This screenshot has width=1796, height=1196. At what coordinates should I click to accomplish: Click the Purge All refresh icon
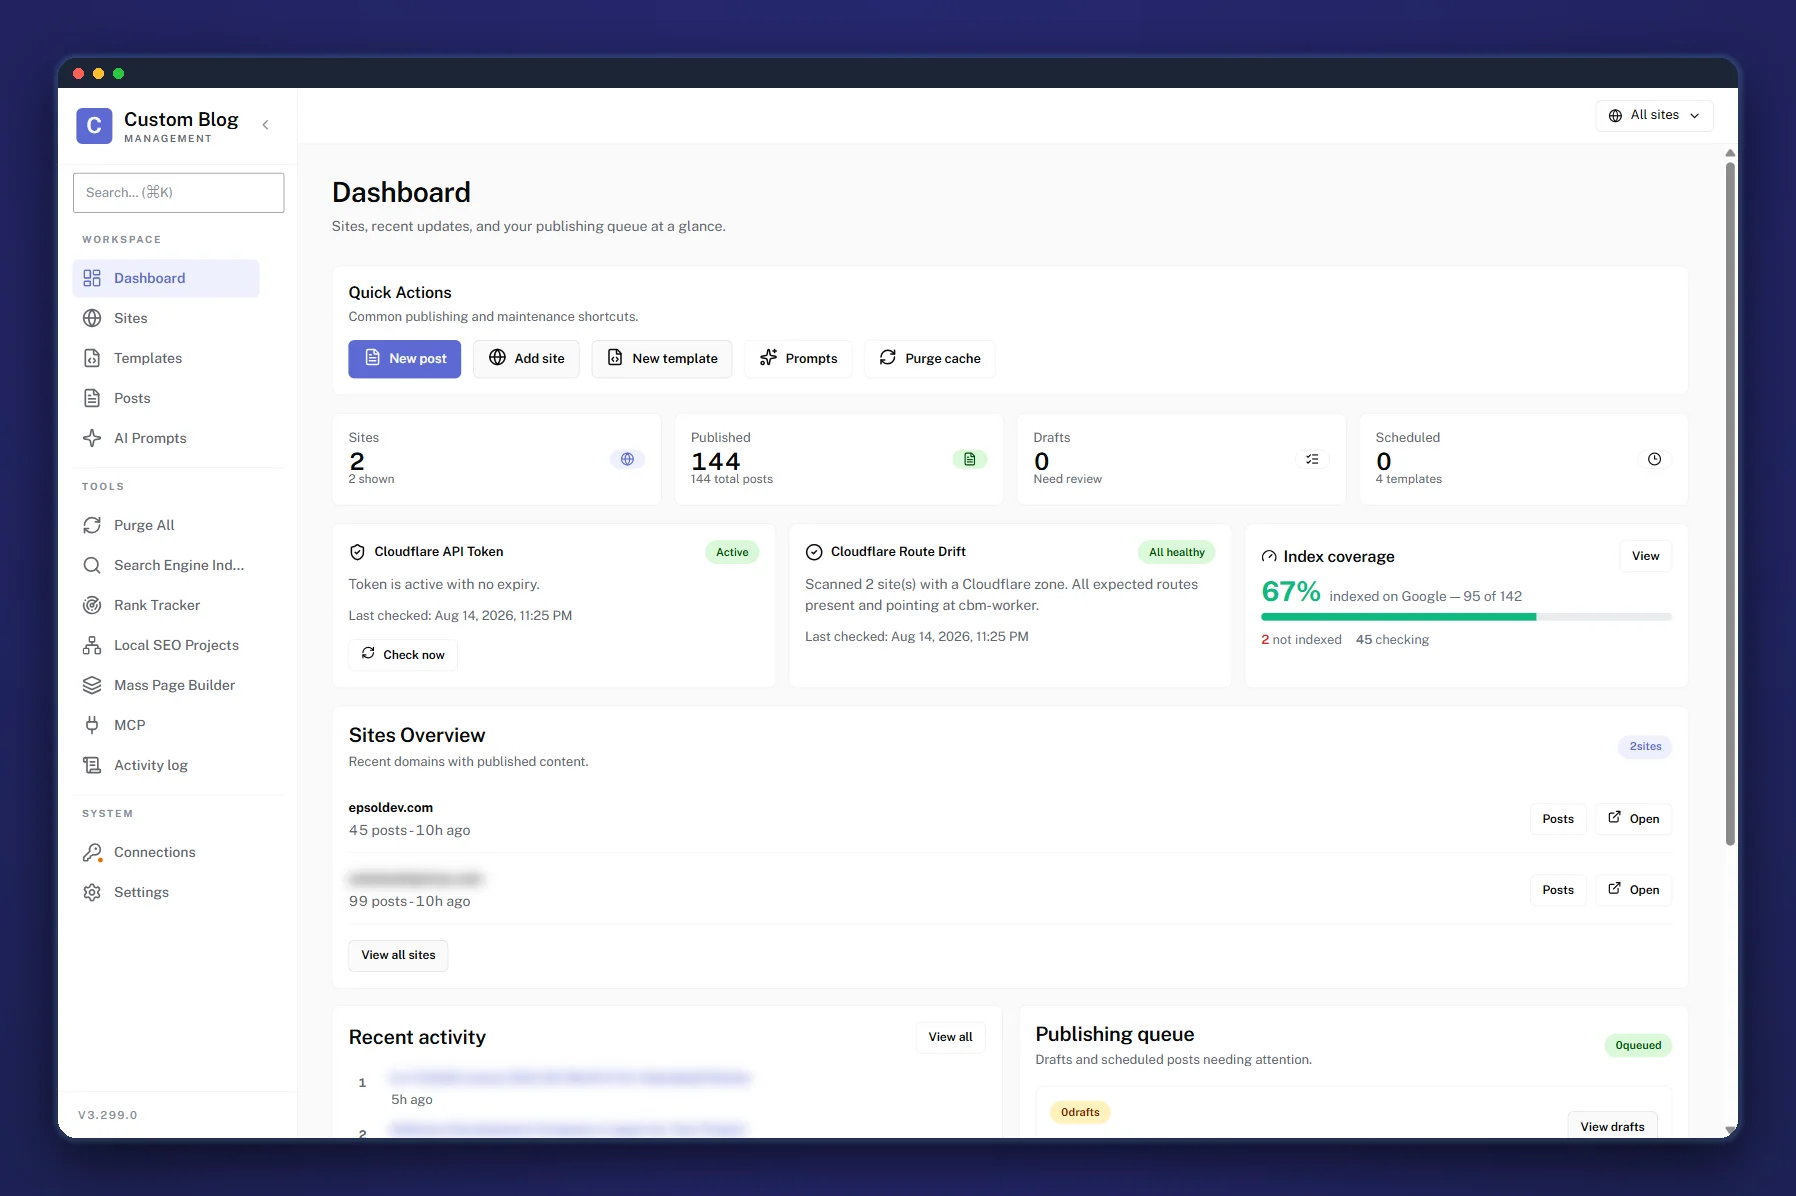coord(92,525)
